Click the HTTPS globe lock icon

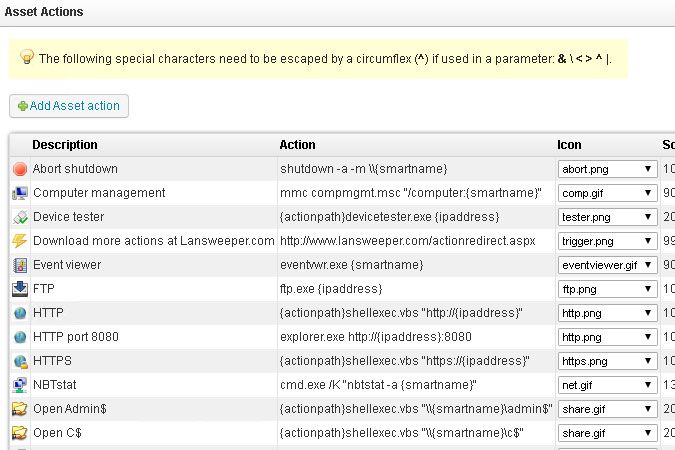coord(20,361)
